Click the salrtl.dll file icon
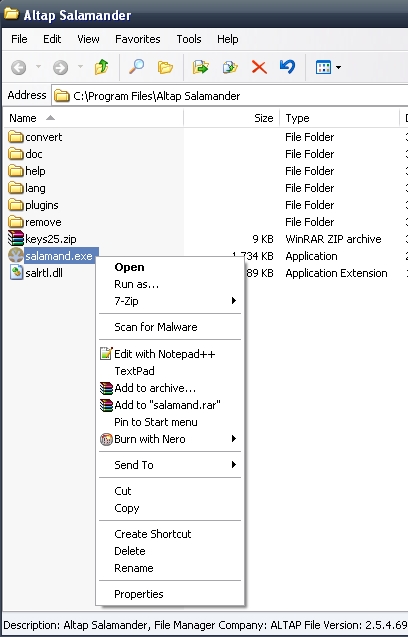The height and width of the screenshot is (637, 408). click(16, 273)
